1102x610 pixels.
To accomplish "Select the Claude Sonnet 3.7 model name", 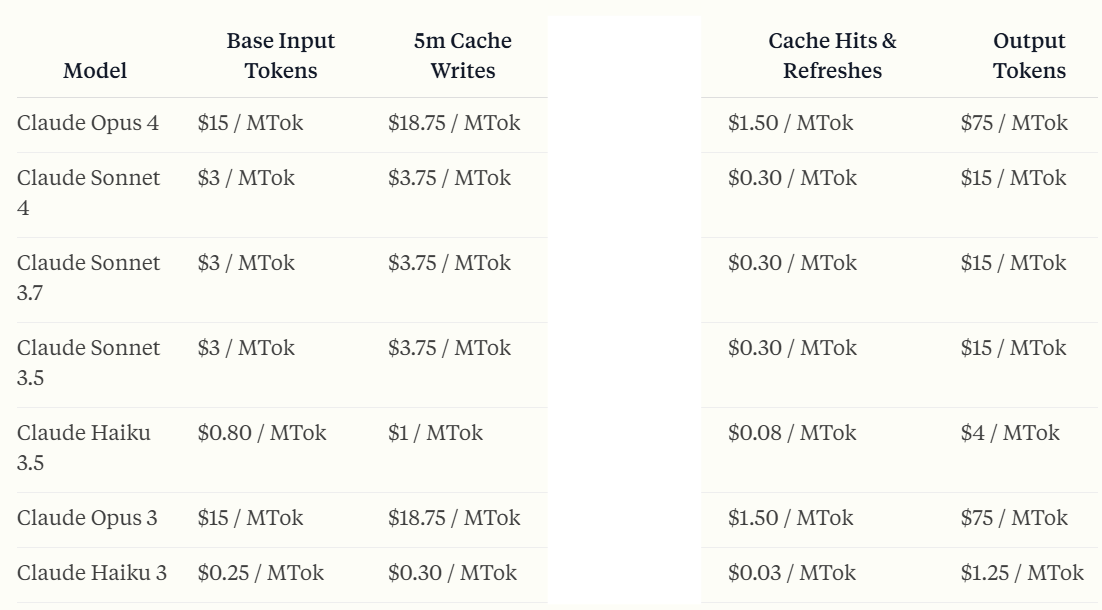I will [89, 278].
